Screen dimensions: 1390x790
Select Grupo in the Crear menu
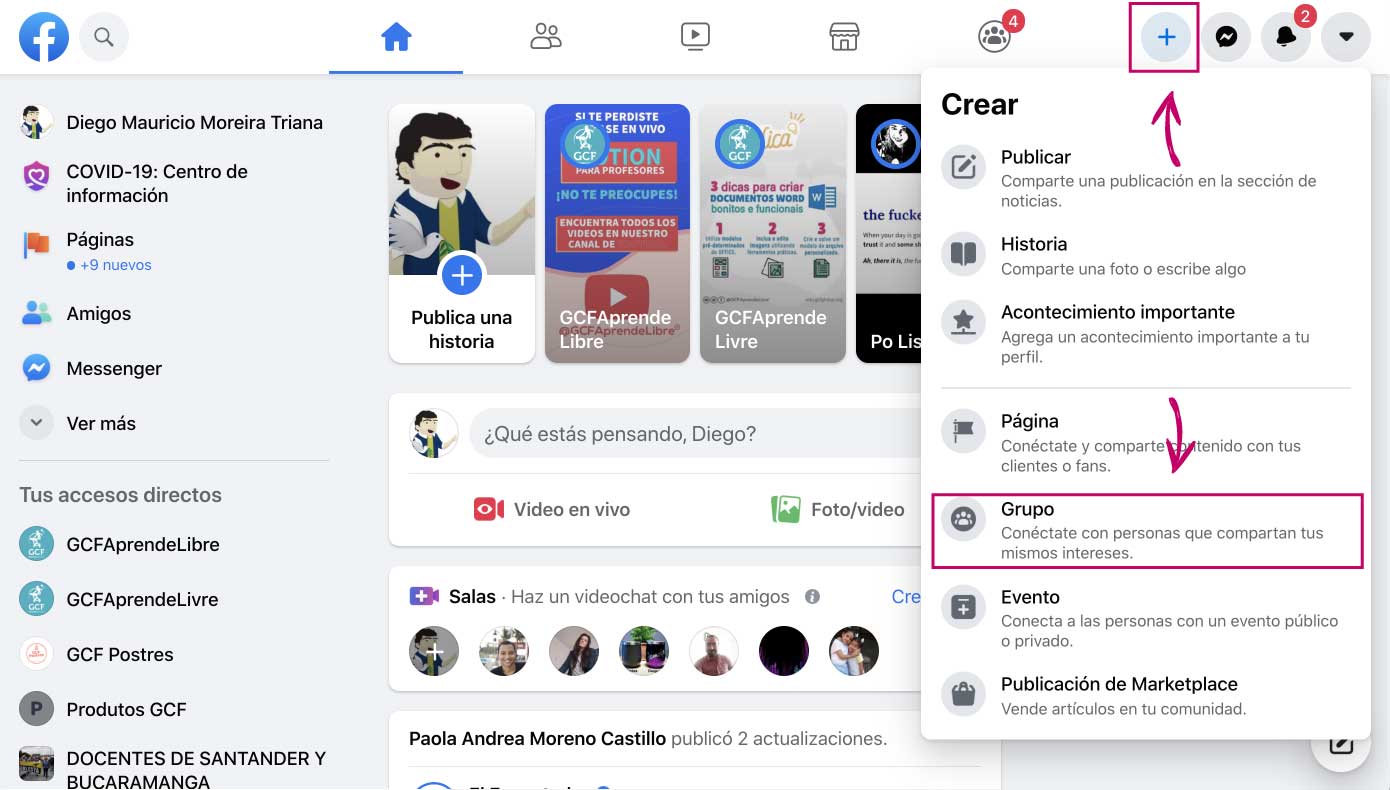(1146, 531)
